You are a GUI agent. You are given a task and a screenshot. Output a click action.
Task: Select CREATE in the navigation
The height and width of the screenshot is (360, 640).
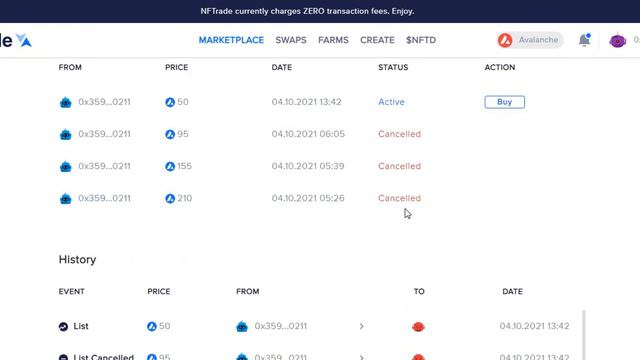(x=377, y=40)
